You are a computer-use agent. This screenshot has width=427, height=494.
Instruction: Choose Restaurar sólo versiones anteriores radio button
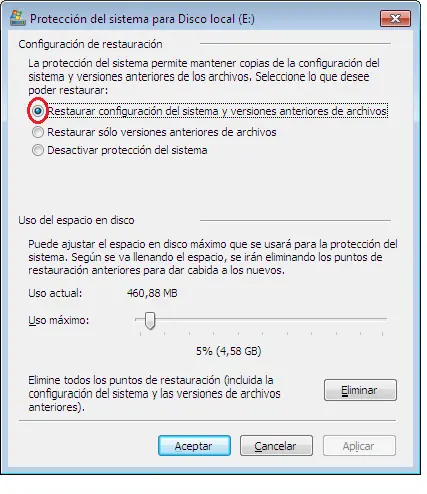[38, 132]
